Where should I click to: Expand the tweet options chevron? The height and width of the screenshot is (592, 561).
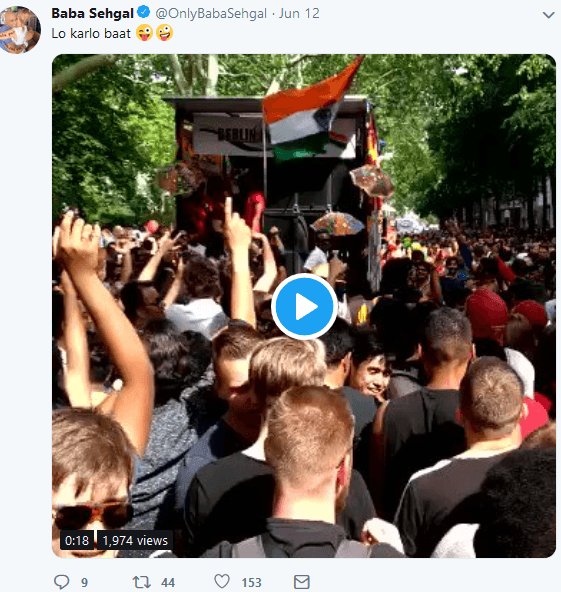(548, 15)
